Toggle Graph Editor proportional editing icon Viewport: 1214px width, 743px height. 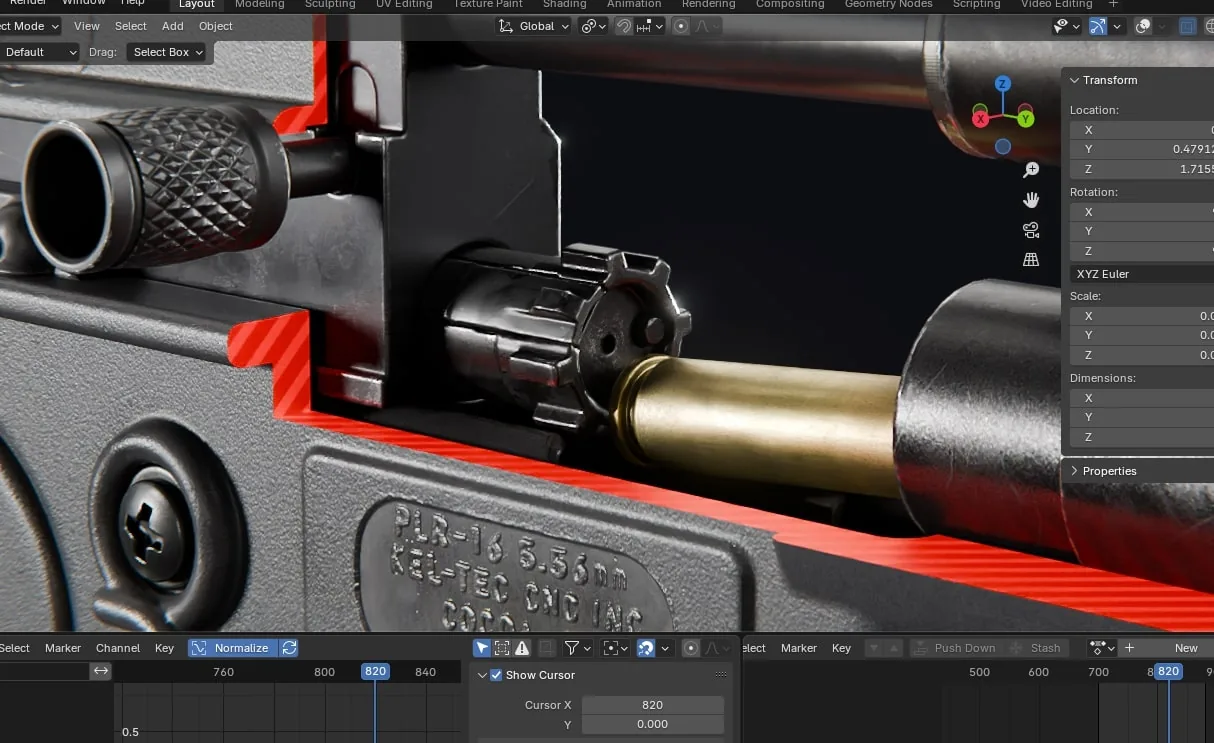(x=691, y=648)
